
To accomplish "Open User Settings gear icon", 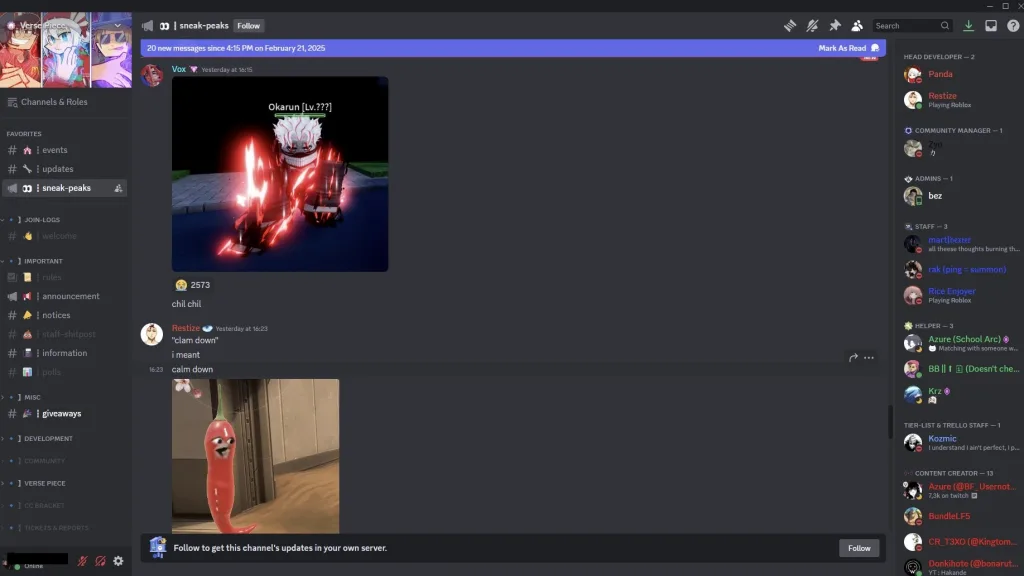I will click(118, 561).
